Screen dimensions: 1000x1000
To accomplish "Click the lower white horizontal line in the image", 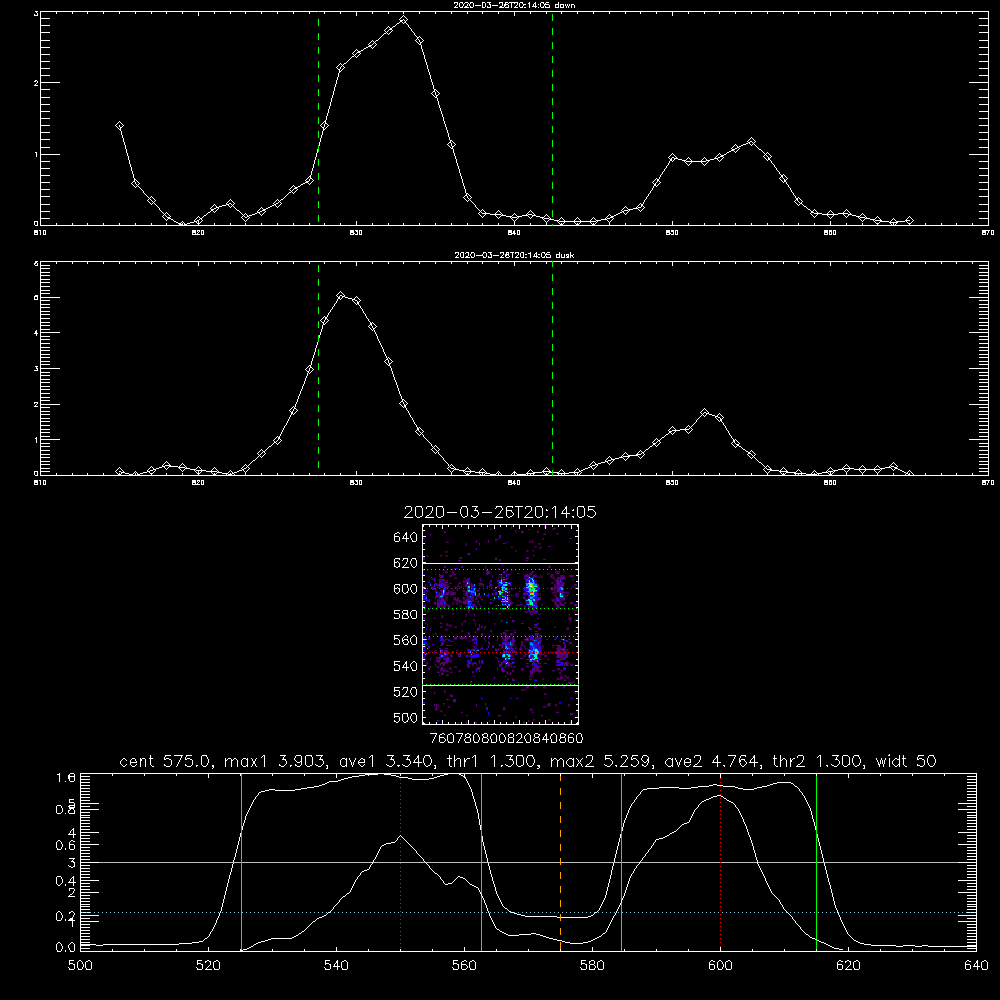I will (500, 685).
